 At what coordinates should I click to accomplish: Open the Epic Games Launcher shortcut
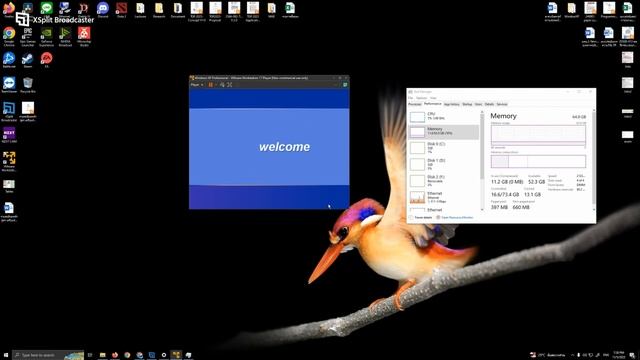[x=28, y=36]
